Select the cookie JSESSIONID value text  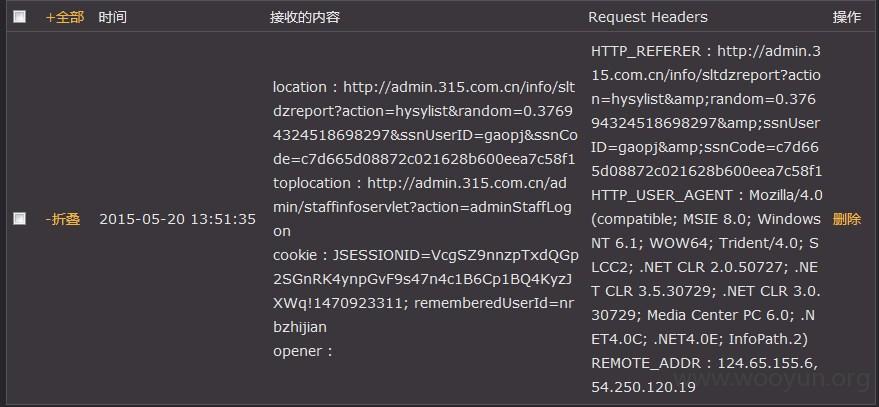pyautogui.click(x=425, y=279)
